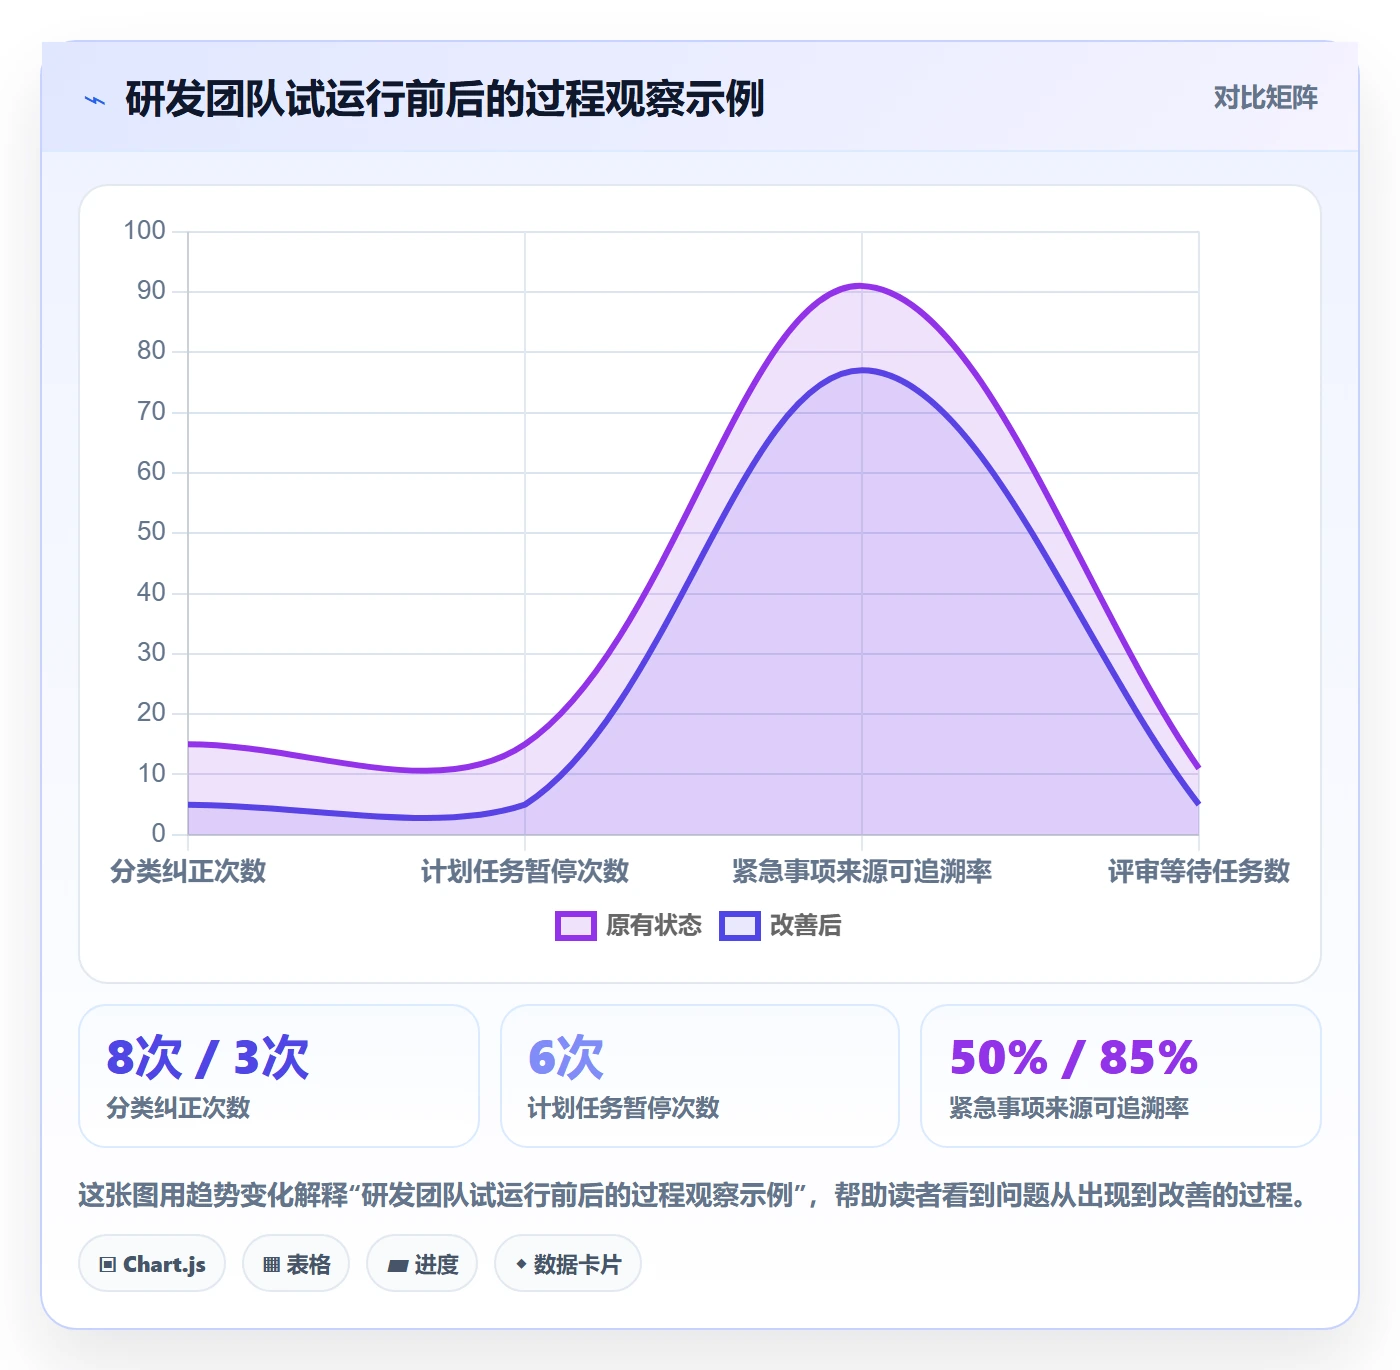The height and width of the screenshot is (1370, 1400).
Task: Click the 紧急事项来源可追溯率 caption in third card
Action: click(x=1069, y=1108)
